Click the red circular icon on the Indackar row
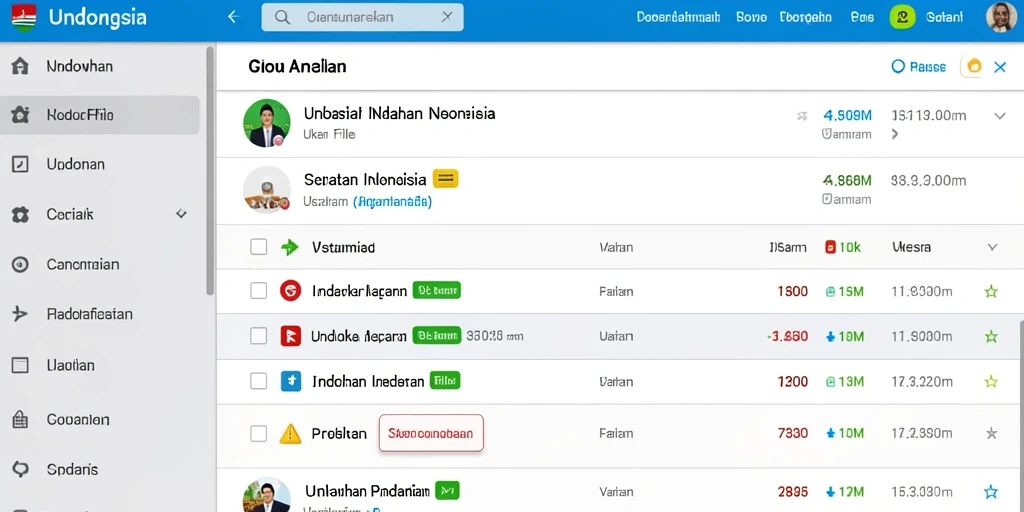Viewport: 1024px width, 512px height. coord(290,291)
